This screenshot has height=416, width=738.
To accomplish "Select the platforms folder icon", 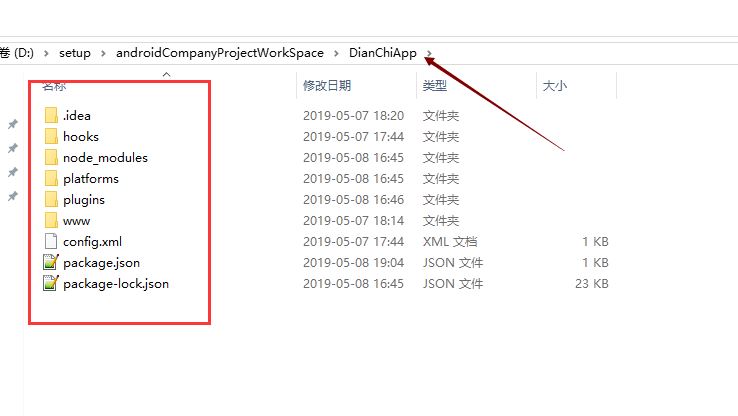I will click(x=51, y=178).
